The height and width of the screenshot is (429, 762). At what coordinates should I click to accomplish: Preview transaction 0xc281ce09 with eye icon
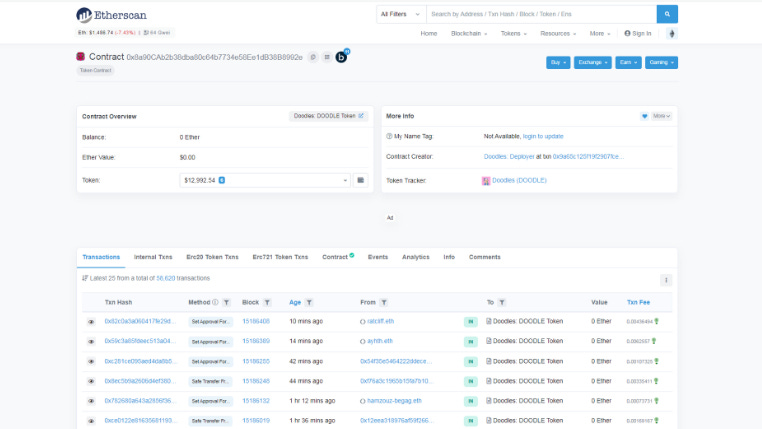(91, 361)
